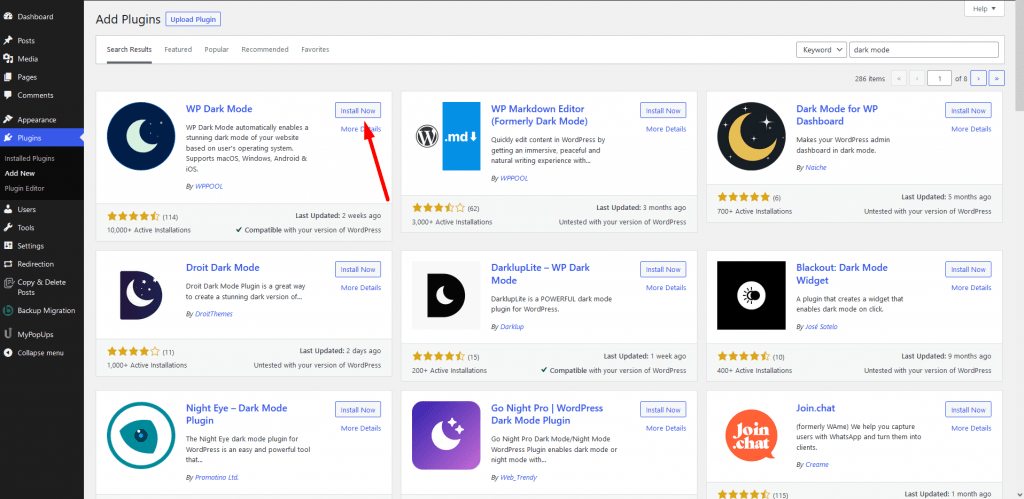Click the Backup Migration icon

pyautogui.click(x=8, y=311)
